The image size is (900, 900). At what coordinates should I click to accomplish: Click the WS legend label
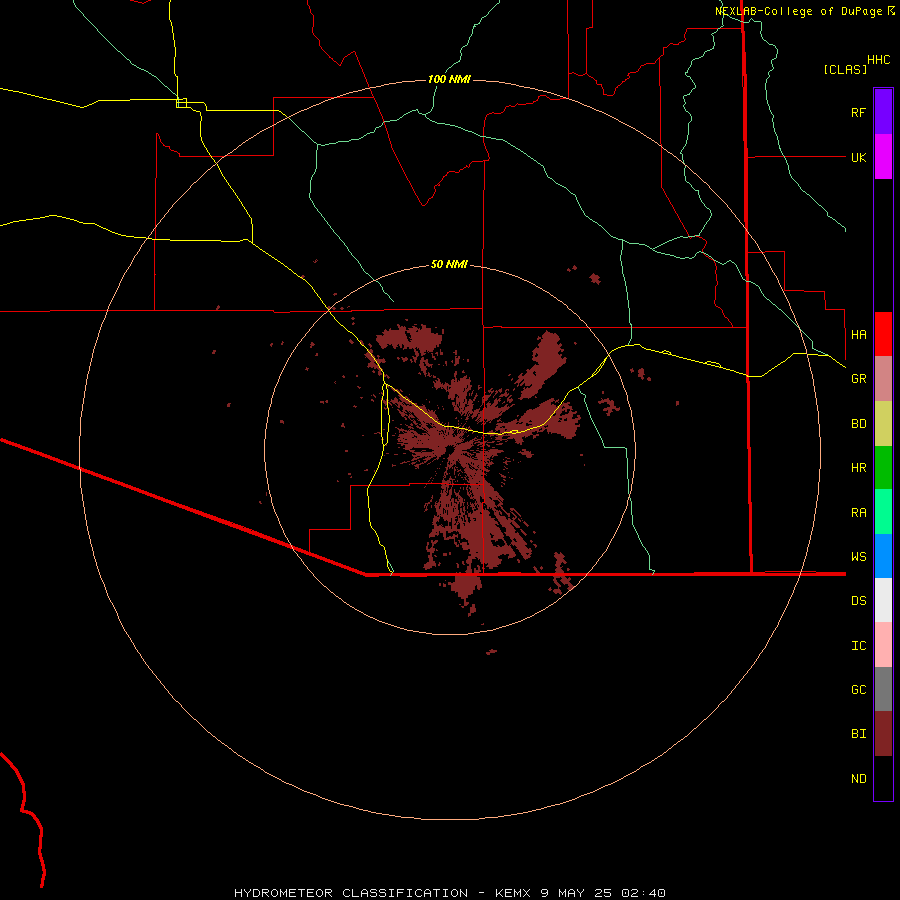tap(858, 557)
